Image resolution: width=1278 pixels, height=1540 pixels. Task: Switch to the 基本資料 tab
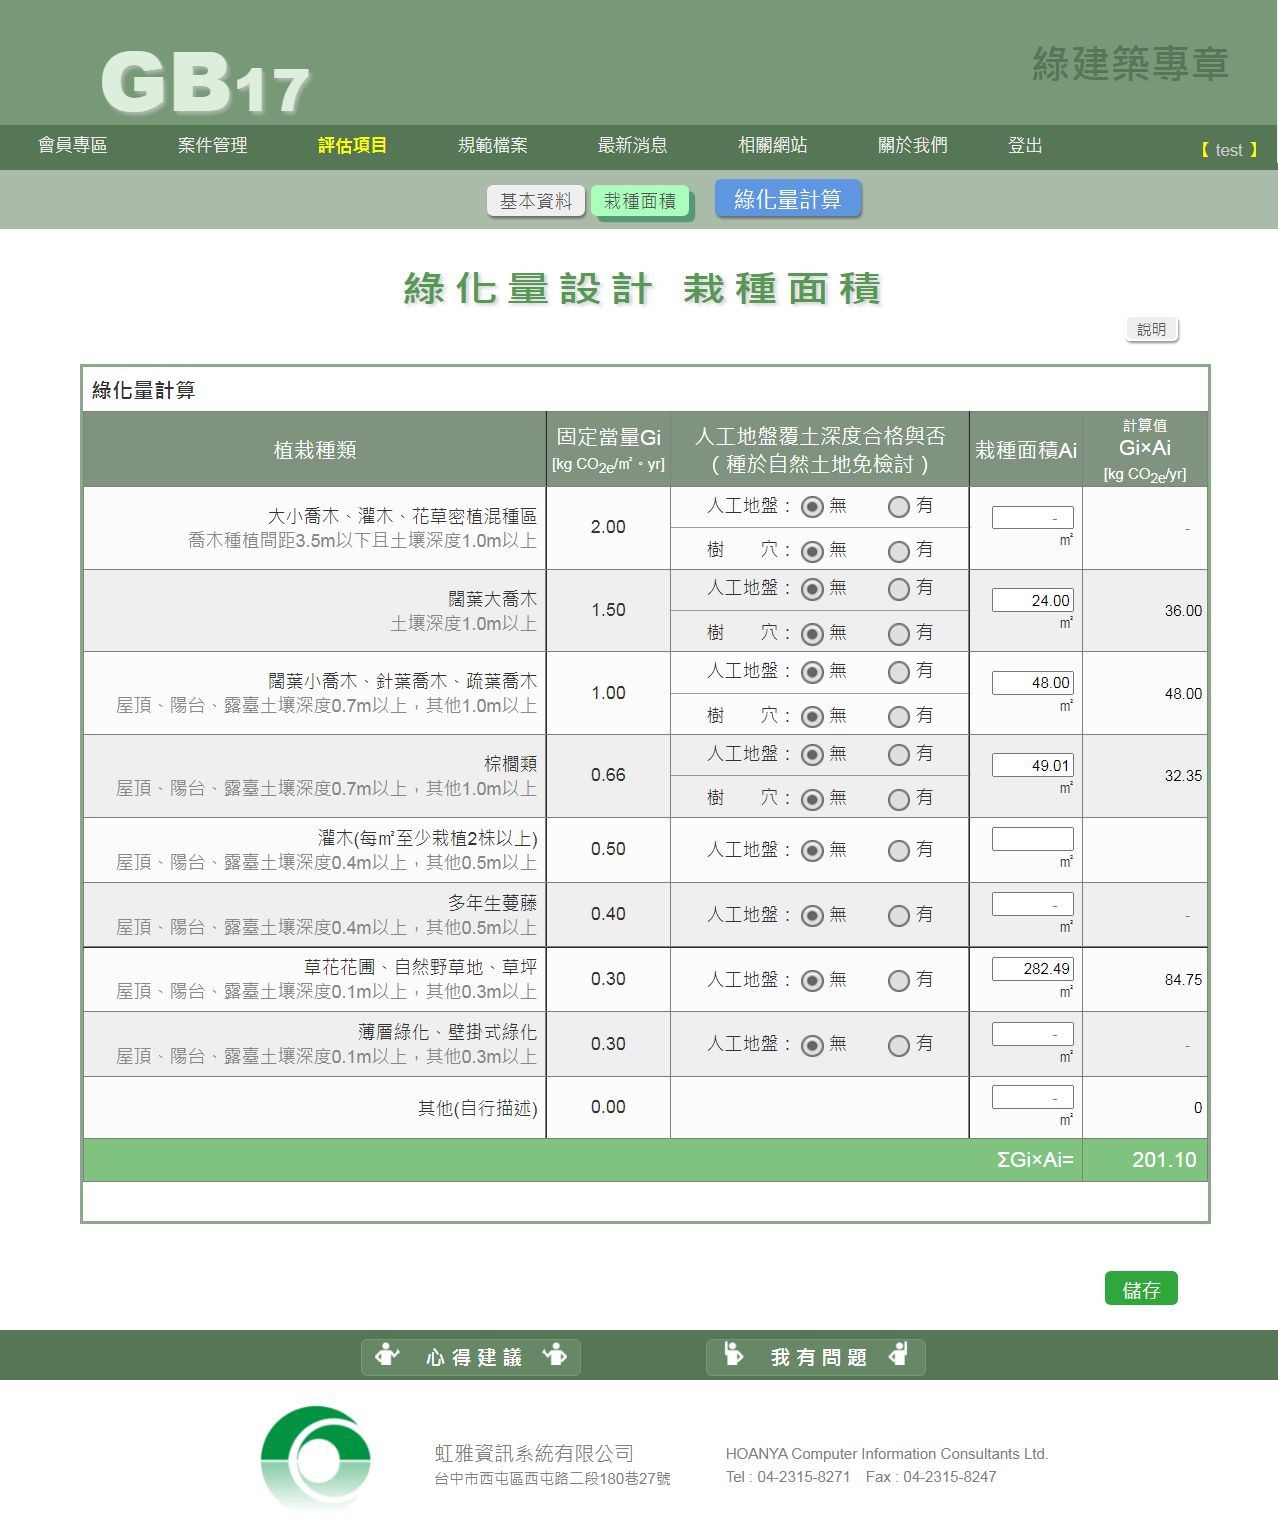(536, 201)
